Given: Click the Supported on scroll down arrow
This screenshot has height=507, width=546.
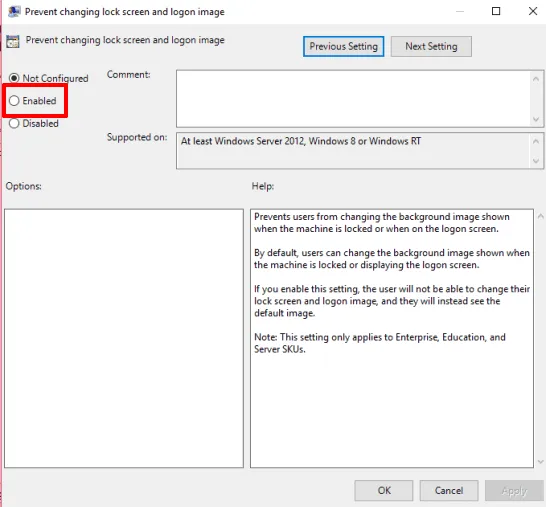Looking at the screenshot, I should [536, 161].
